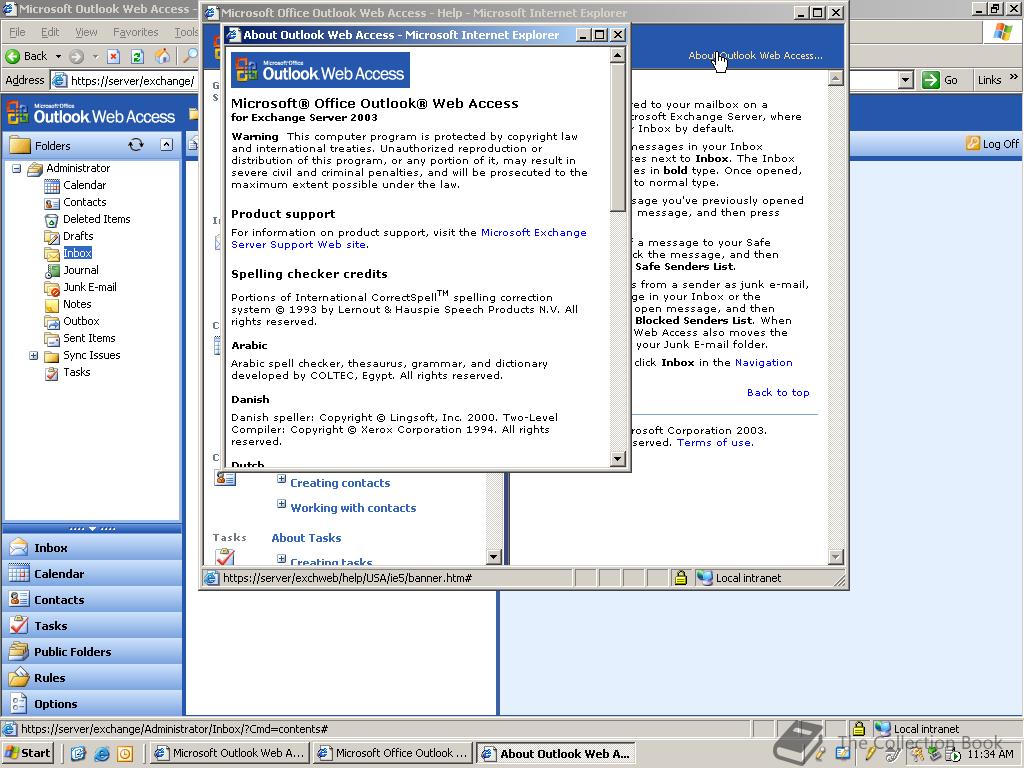The height and width of the screenshot is (768, 1024).
Task: Open Journal folder icon in tree
Action: click(52, 270)
